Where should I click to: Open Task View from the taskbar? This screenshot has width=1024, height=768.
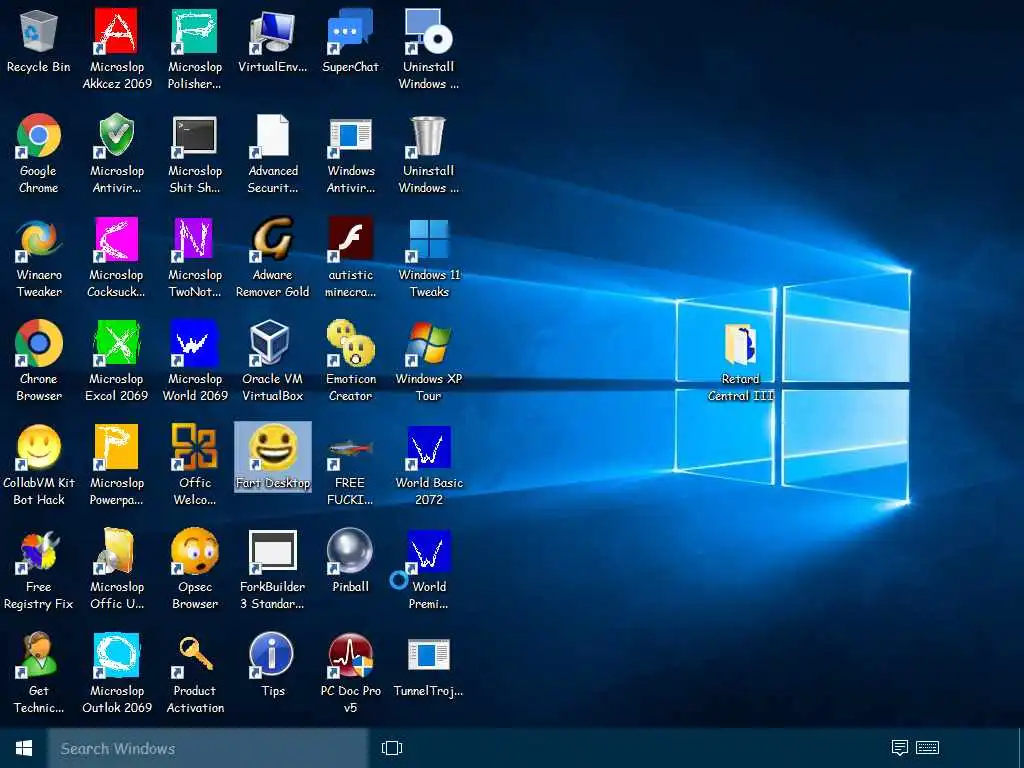(x=392, y=748)
